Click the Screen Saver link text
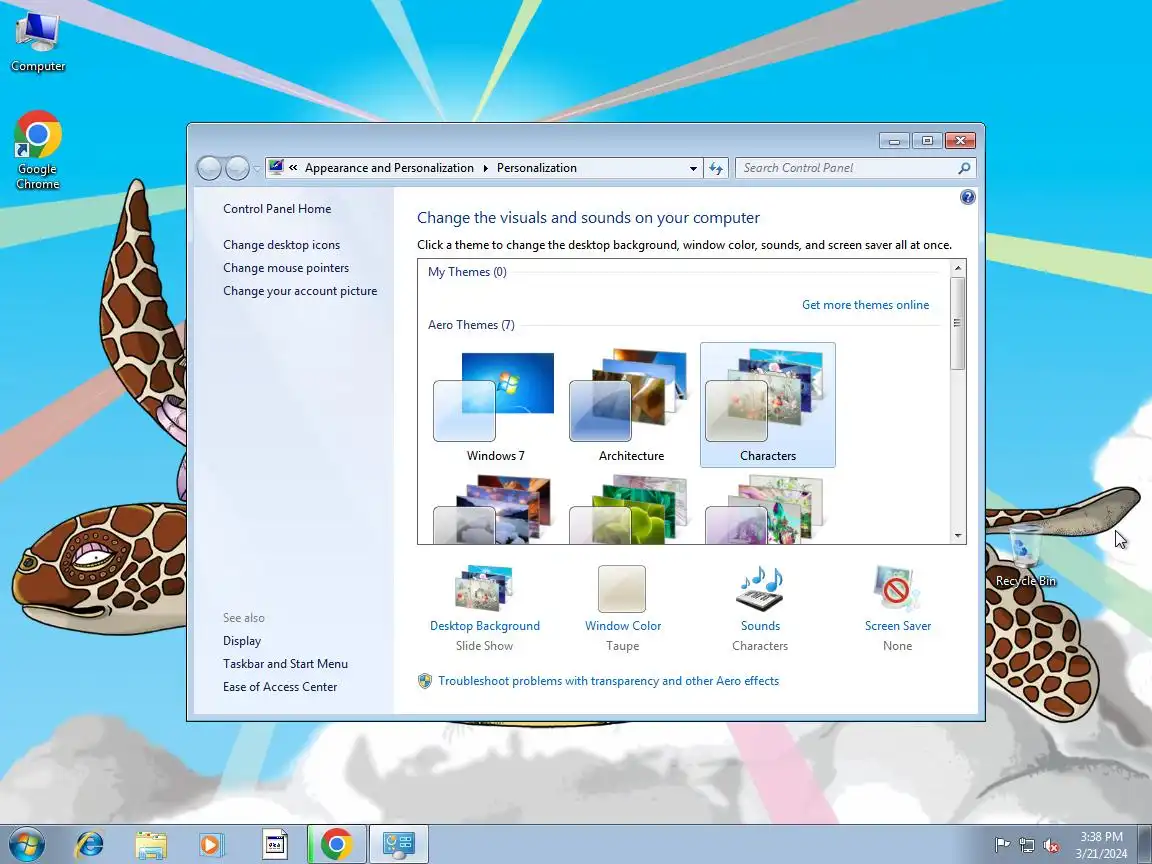Image resolution: width=1152 pixels, height=864 pixels. (898, 626)
